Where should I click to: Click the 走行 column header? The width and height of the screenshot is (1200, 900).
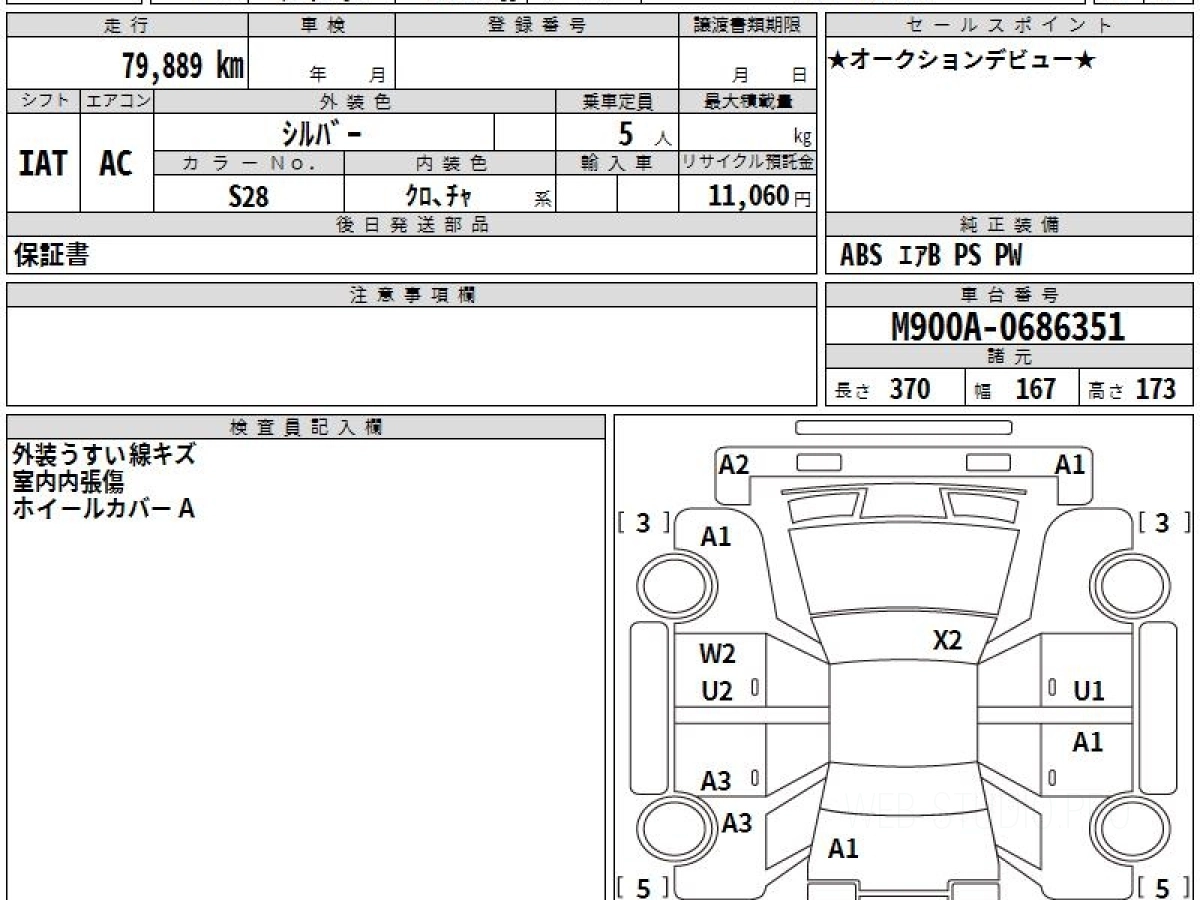pos(127,26)
